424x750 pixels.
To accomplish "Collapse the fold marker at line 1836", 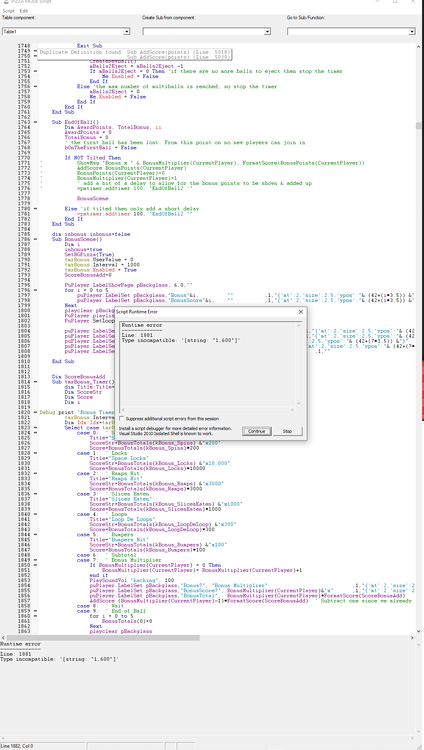I will (35, 494).
